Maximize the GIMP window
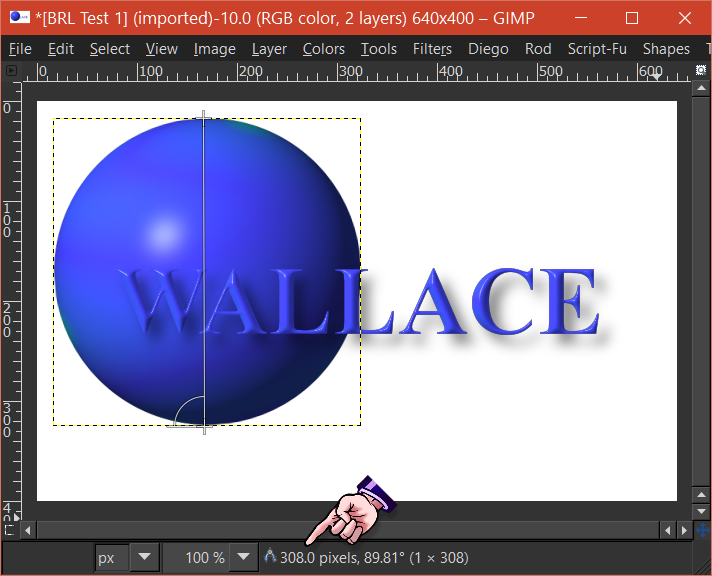 pos(632,18)
